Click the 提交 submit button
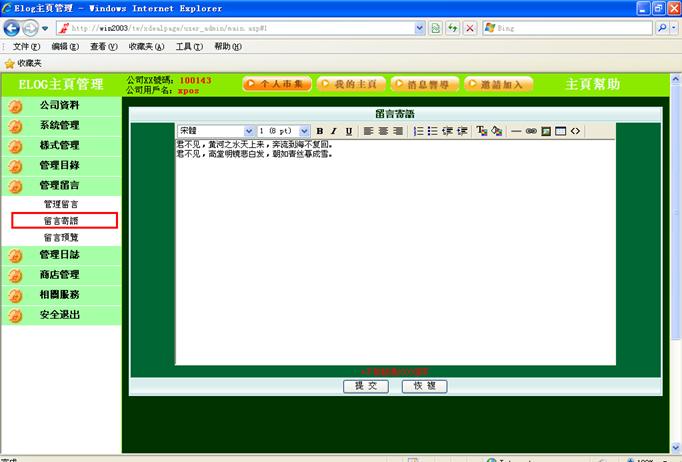Screen dimensions: 682x462 (x=365, y=386)
